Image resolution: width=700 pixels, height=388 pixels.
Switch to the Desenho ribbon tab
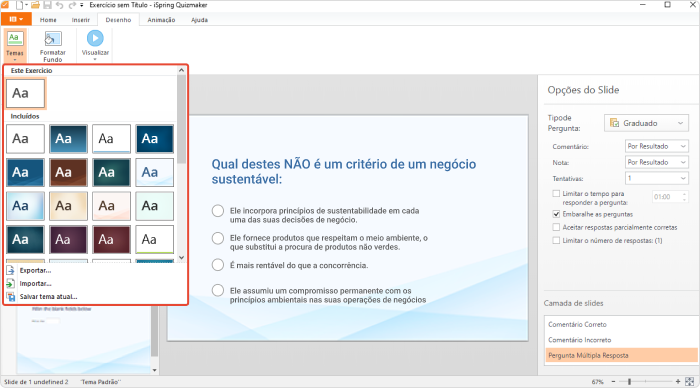click(118, 20)
